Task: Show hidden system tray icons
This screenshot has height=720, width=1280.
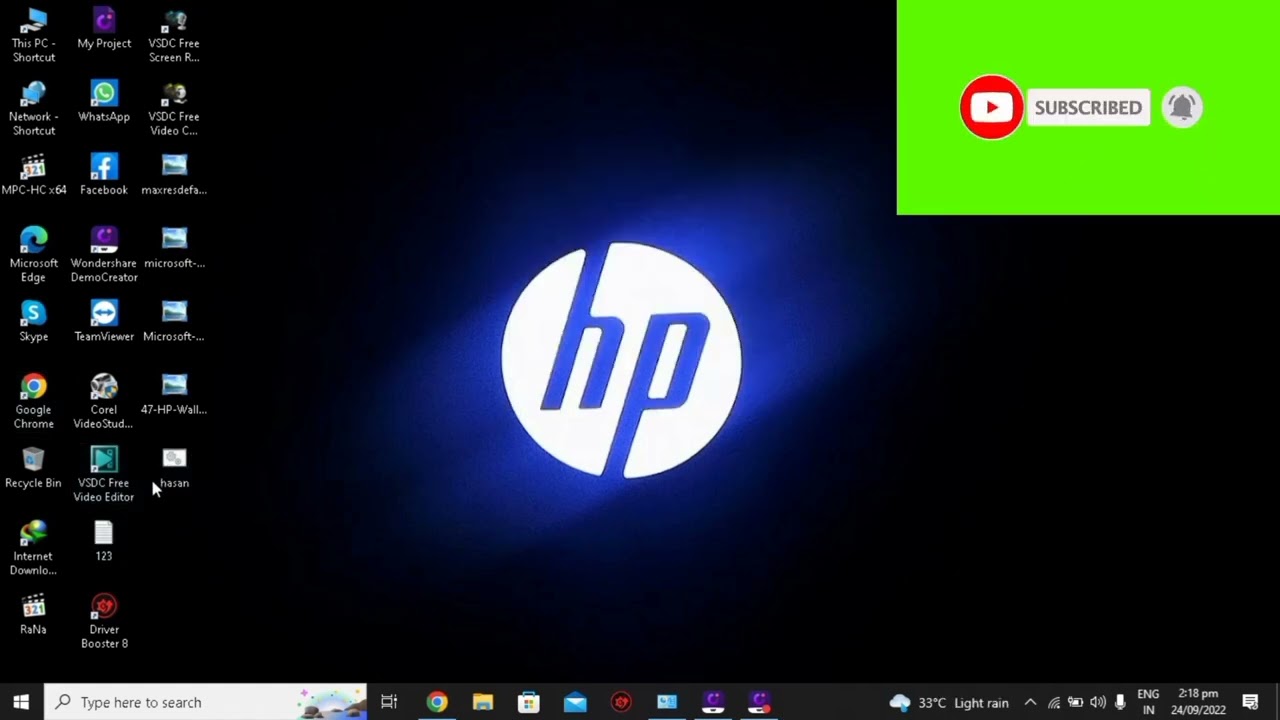Action: pyautogui.click(x=1031, y=702)
